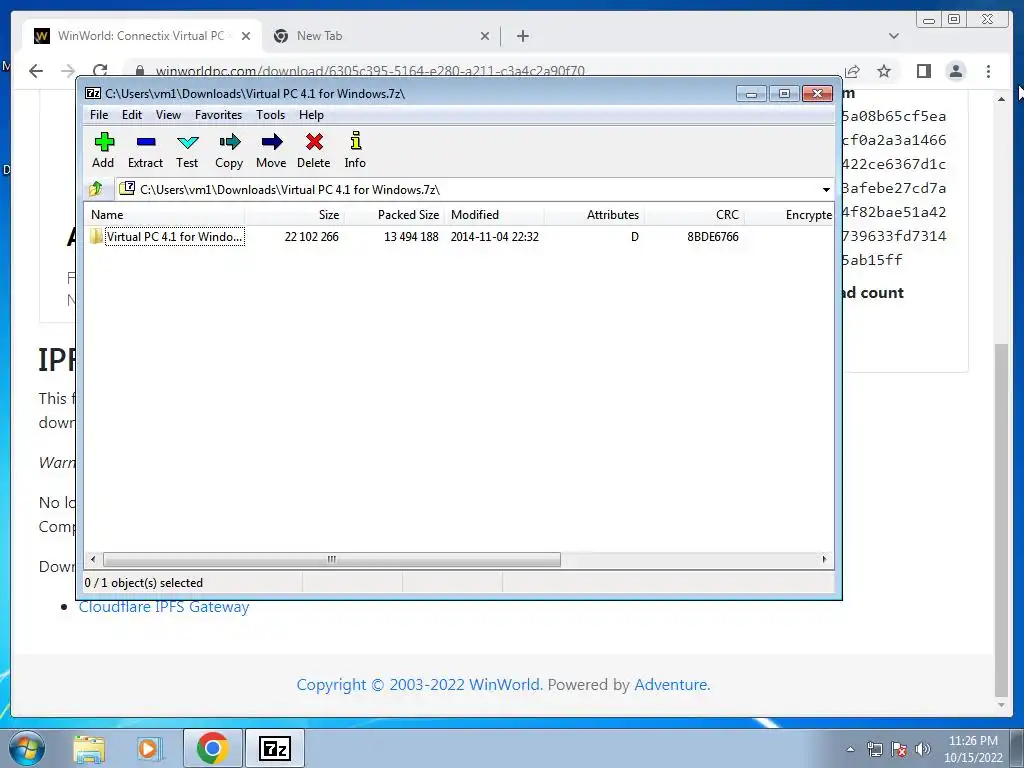Click the 2014-11-04 22:32 modified date
Viewport: 1024px width, 768px height.
click(494, 237)
